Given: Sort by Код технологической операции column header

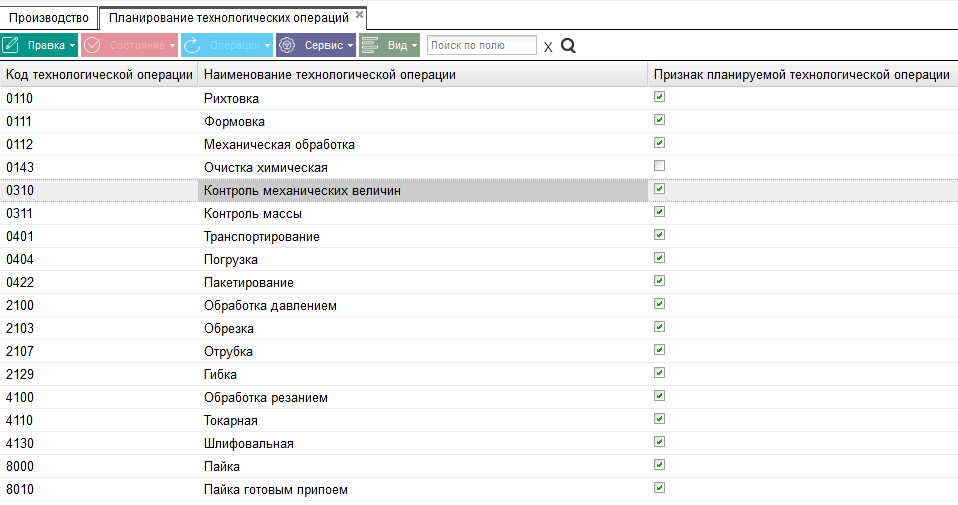Looking at the screenshot, I should (99, 74).
